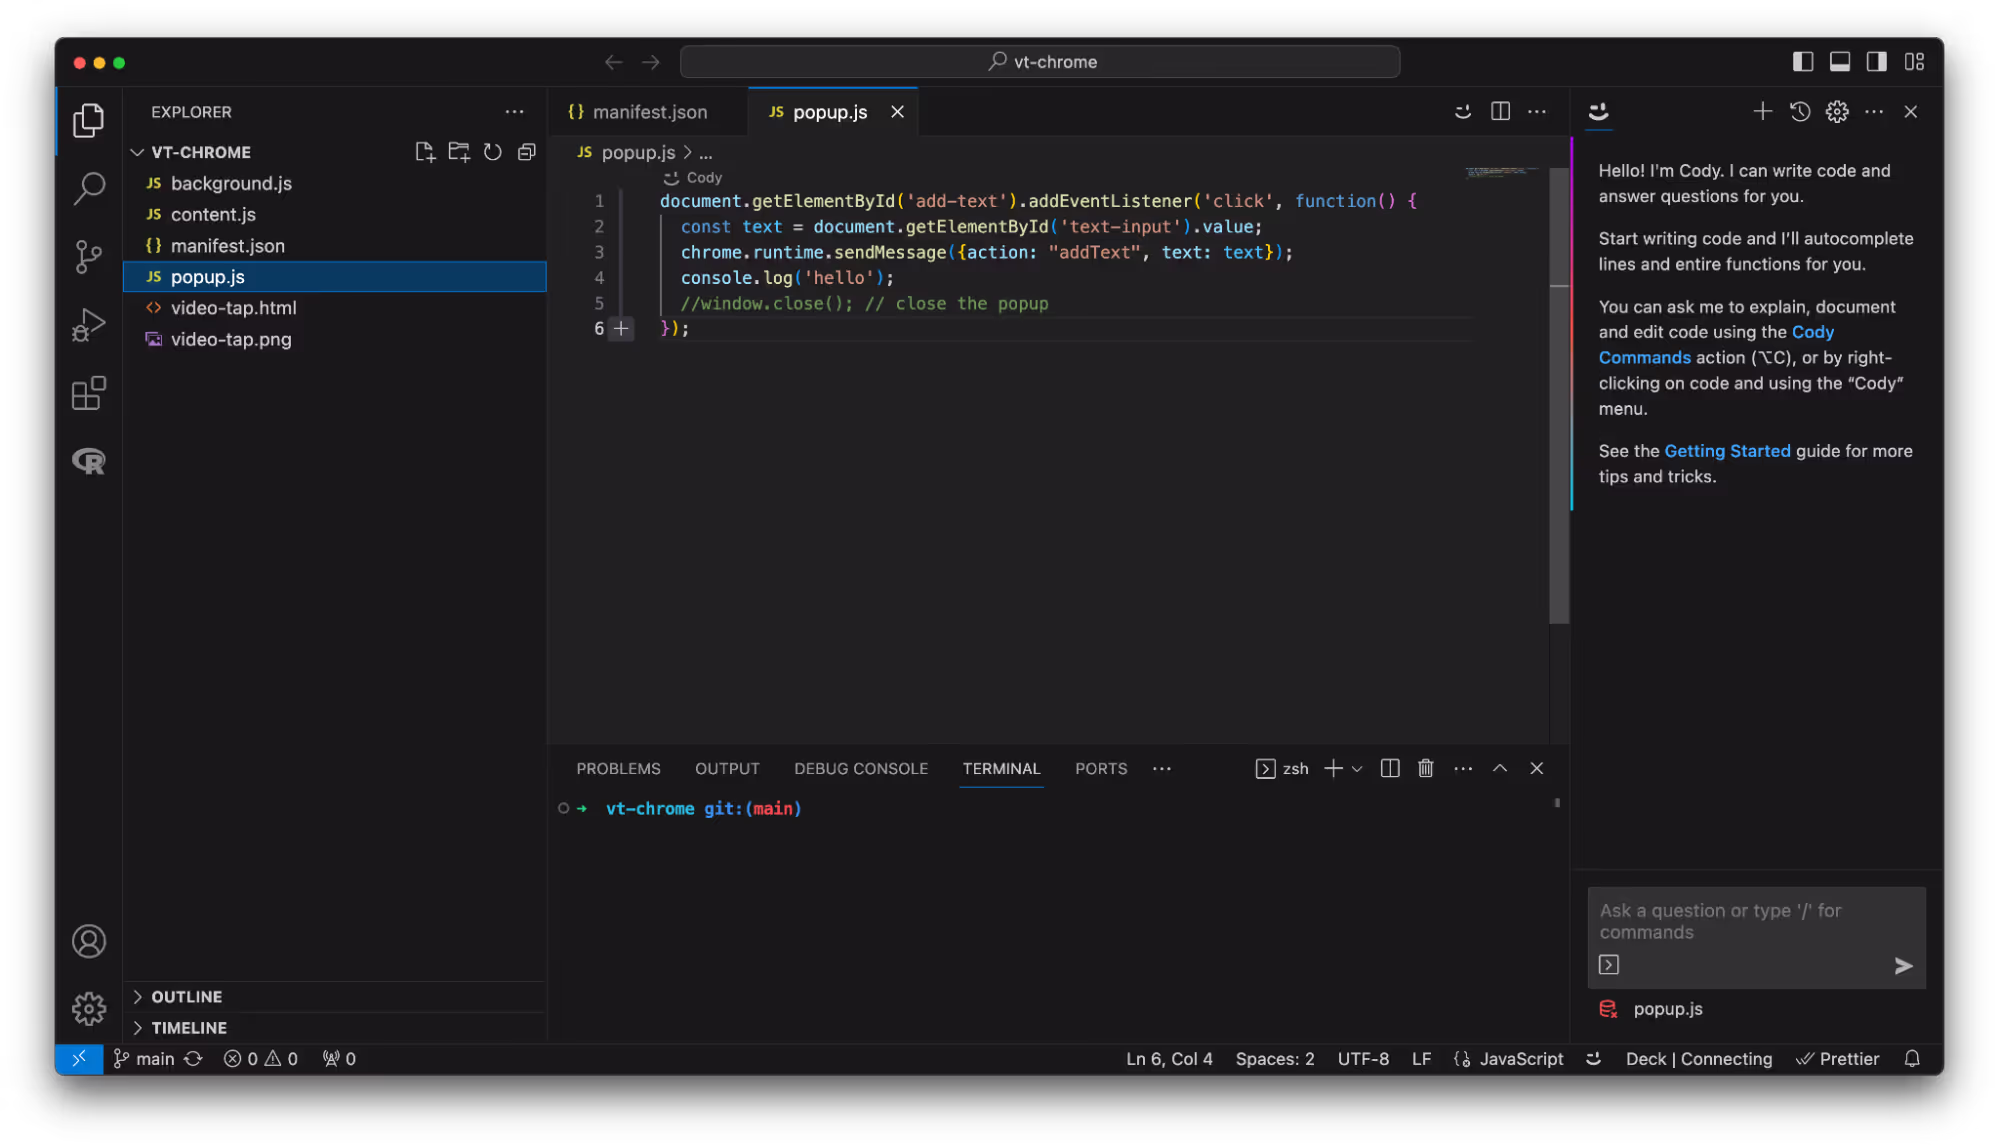The height and width of the screenshot is (1148, 1999).
Task: Open the Source Control view
Action: coord(88,256)
